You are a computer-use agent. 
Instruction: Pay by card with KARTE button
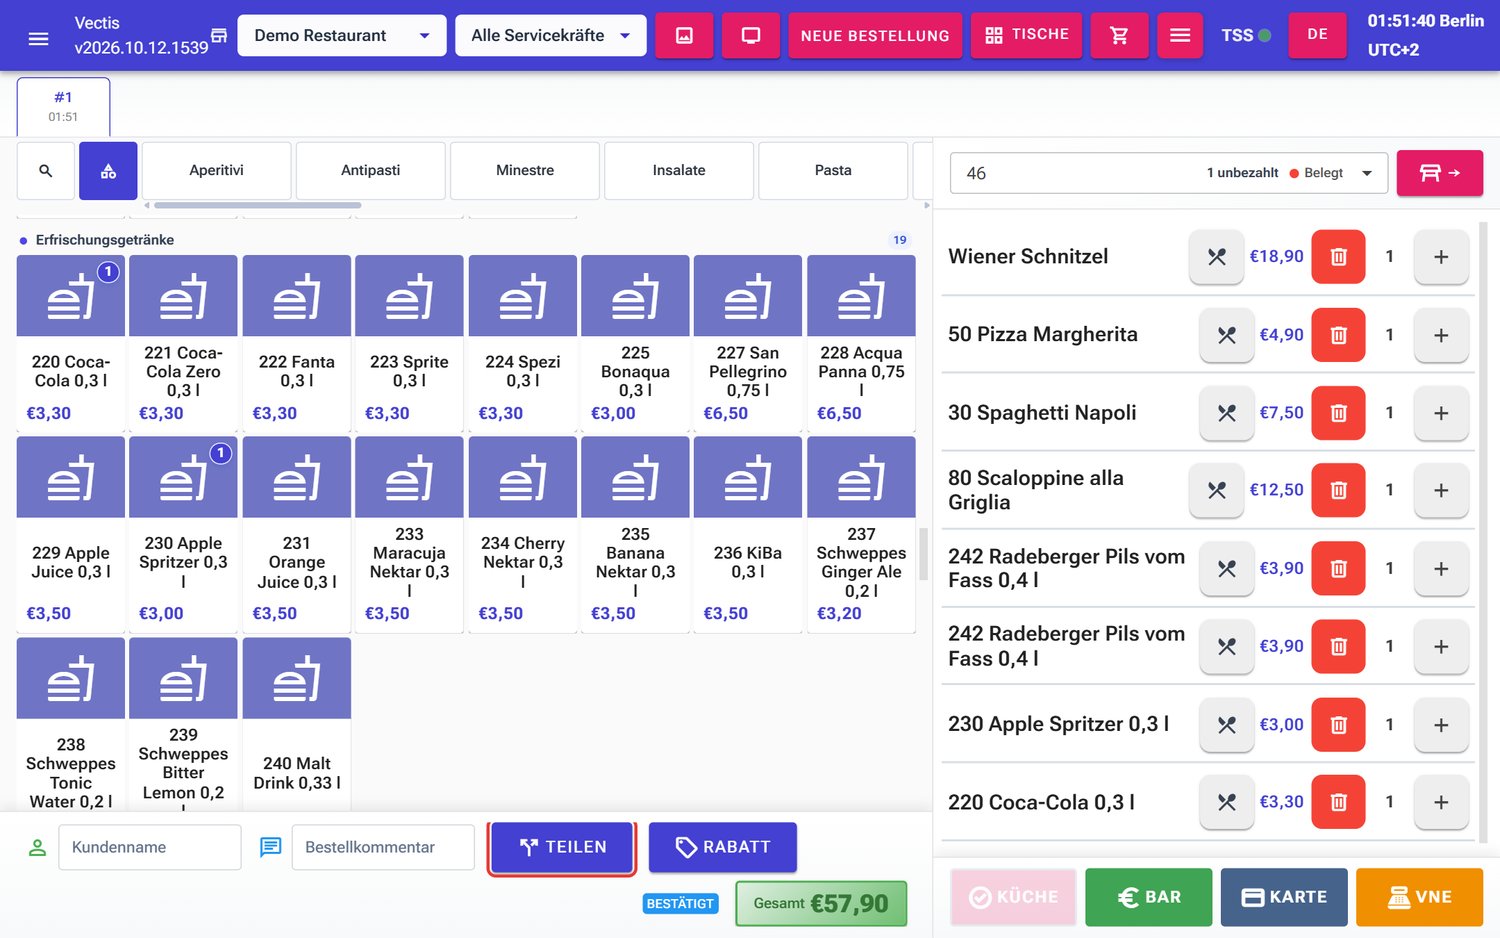pyautogui.click(x=1284, y=897)
